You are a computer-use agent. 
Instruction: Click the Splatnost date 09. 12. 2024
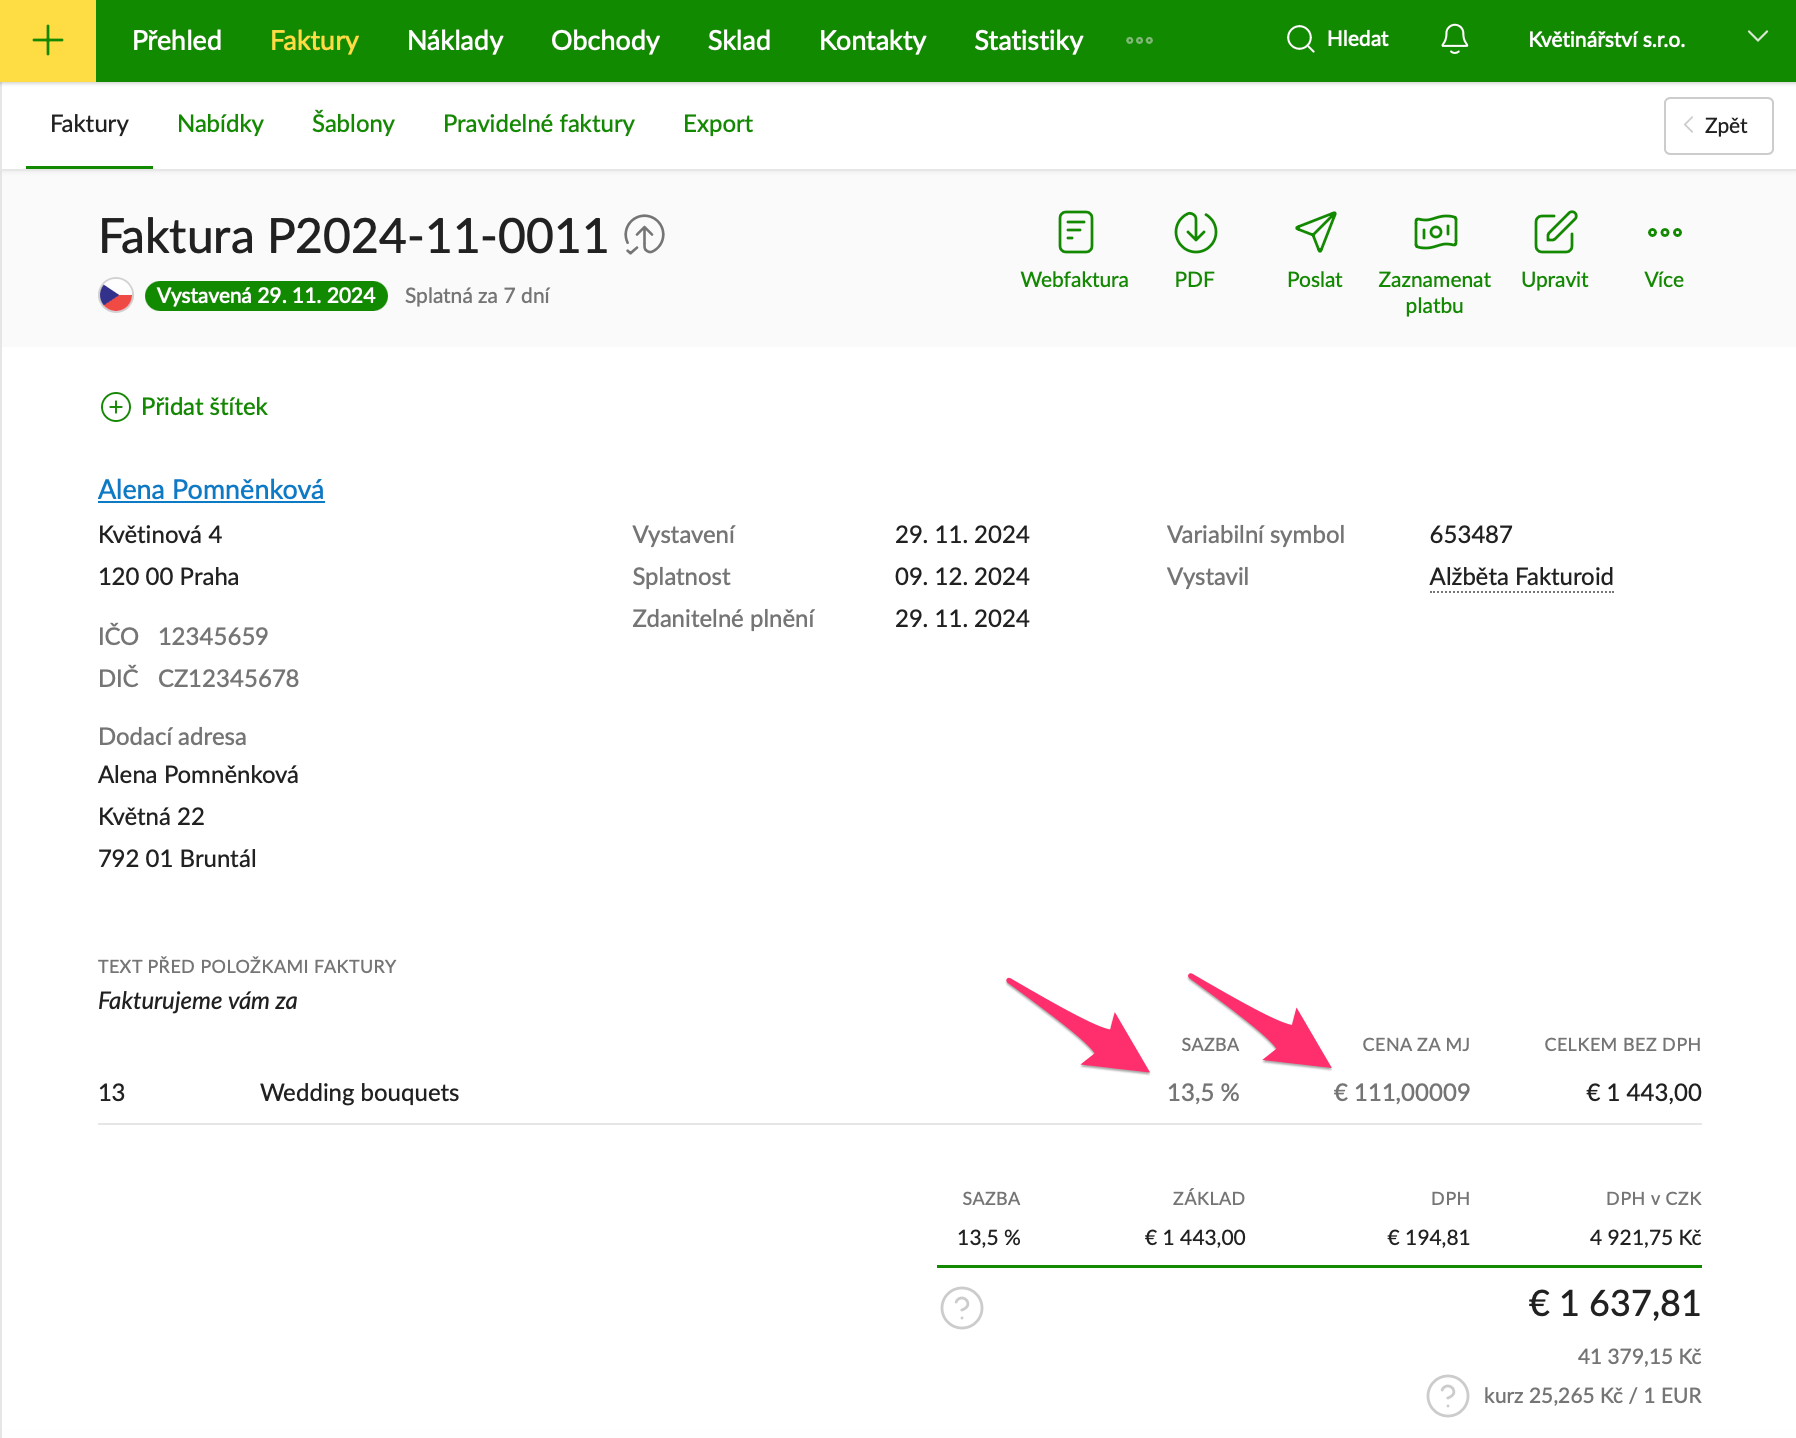click(x=962, y=577)
